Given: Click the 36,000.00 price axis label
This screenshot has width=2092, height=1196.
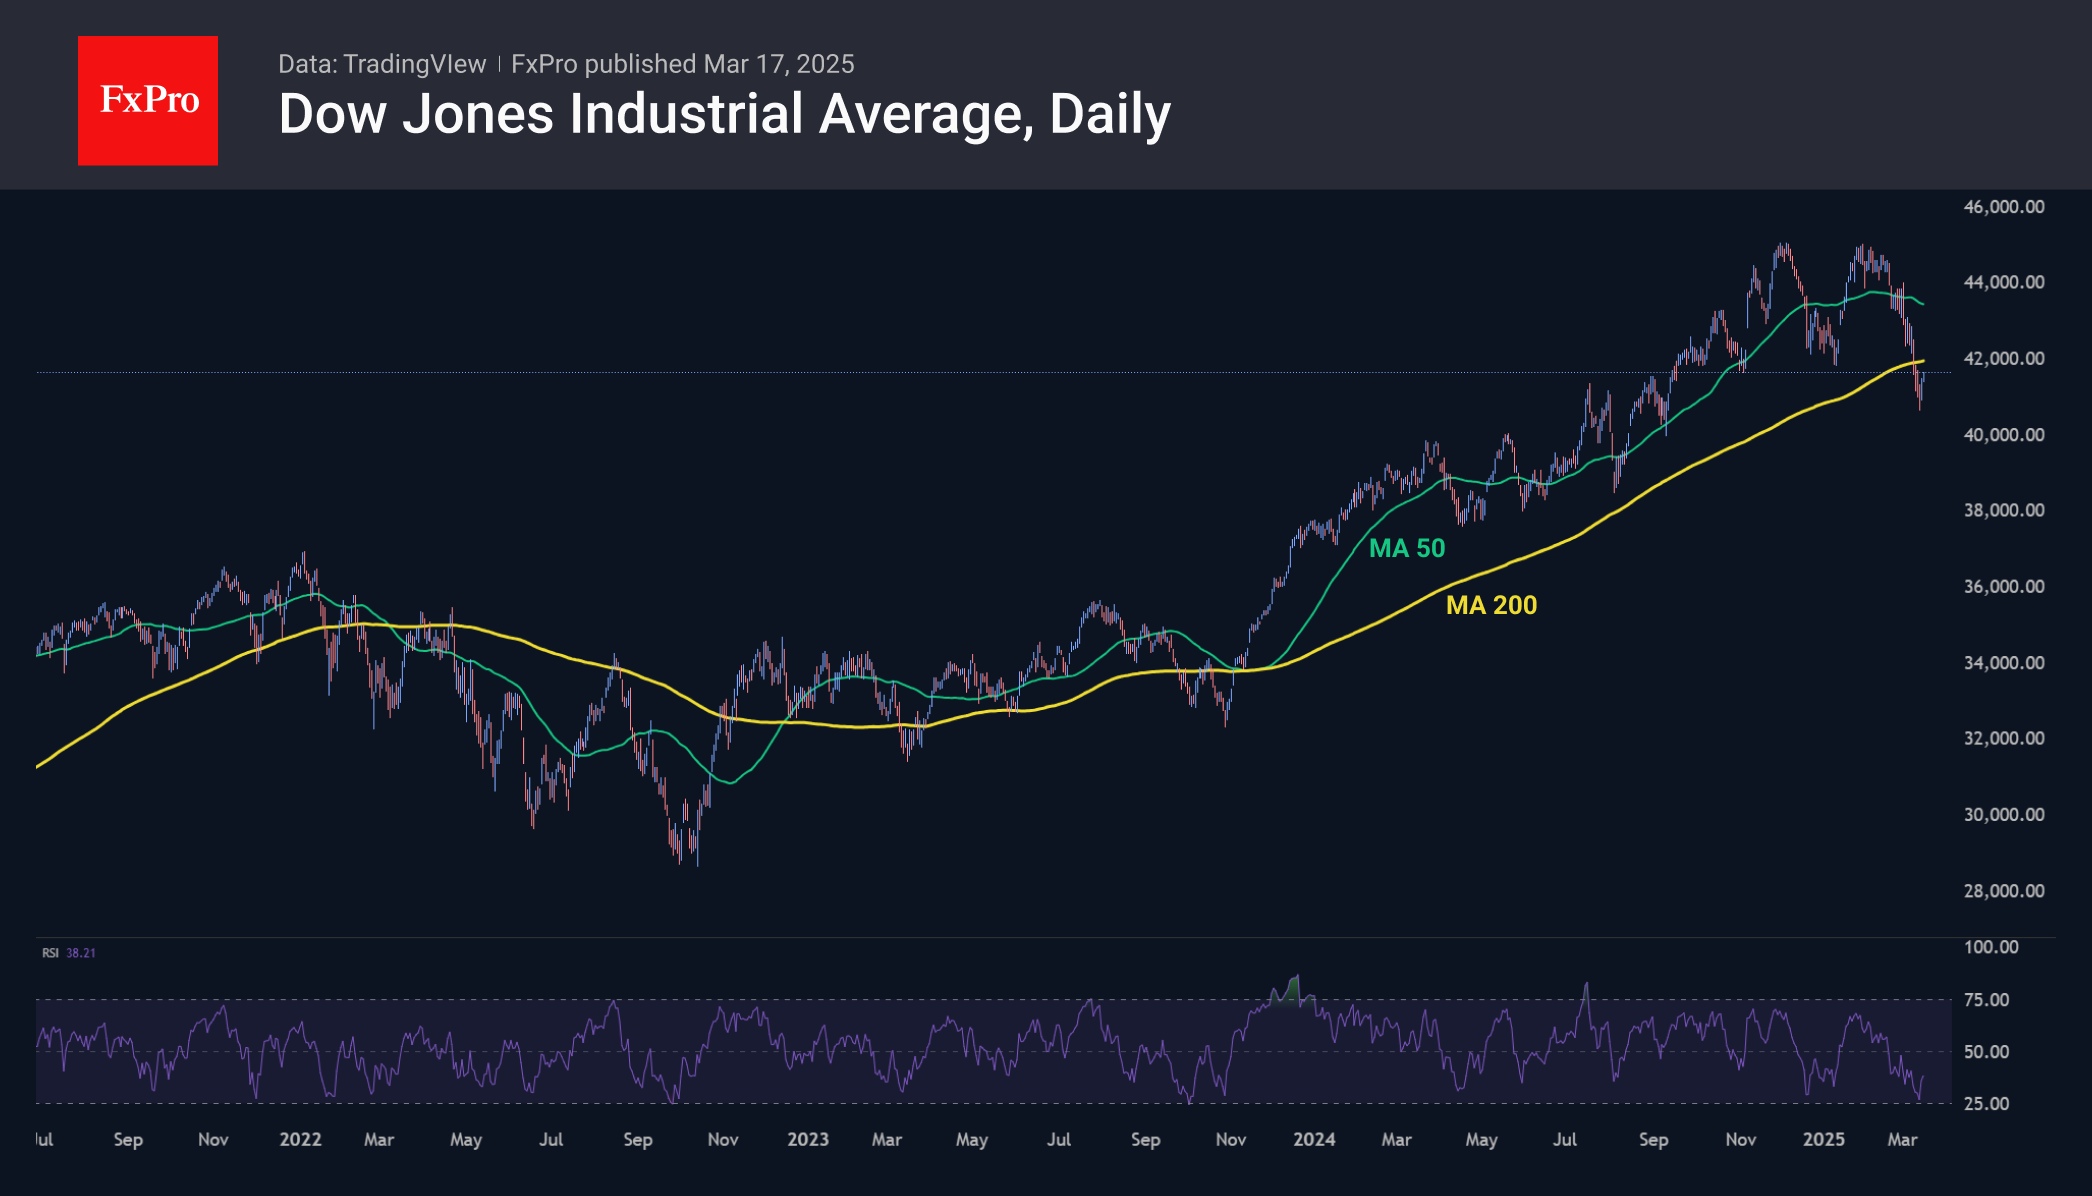Looking at the screenshot, I should (x=2004, y=586).
